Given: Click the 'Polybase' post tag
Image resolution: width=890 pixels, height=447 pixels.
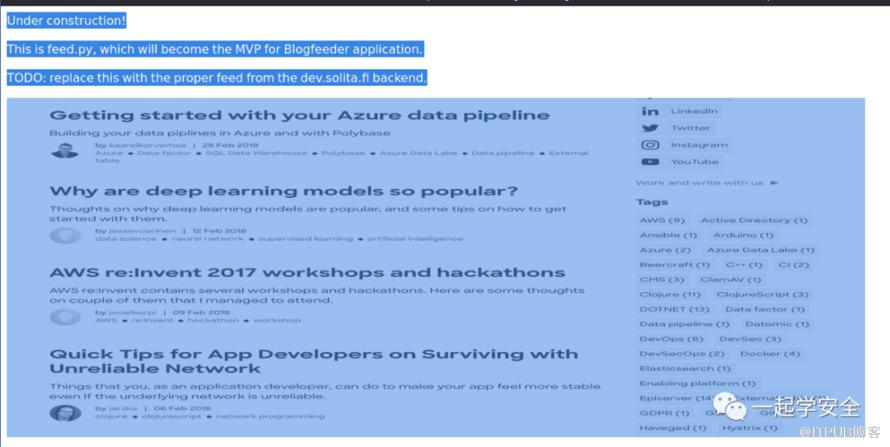Looking at the screenshot, I should click(343, 153).
